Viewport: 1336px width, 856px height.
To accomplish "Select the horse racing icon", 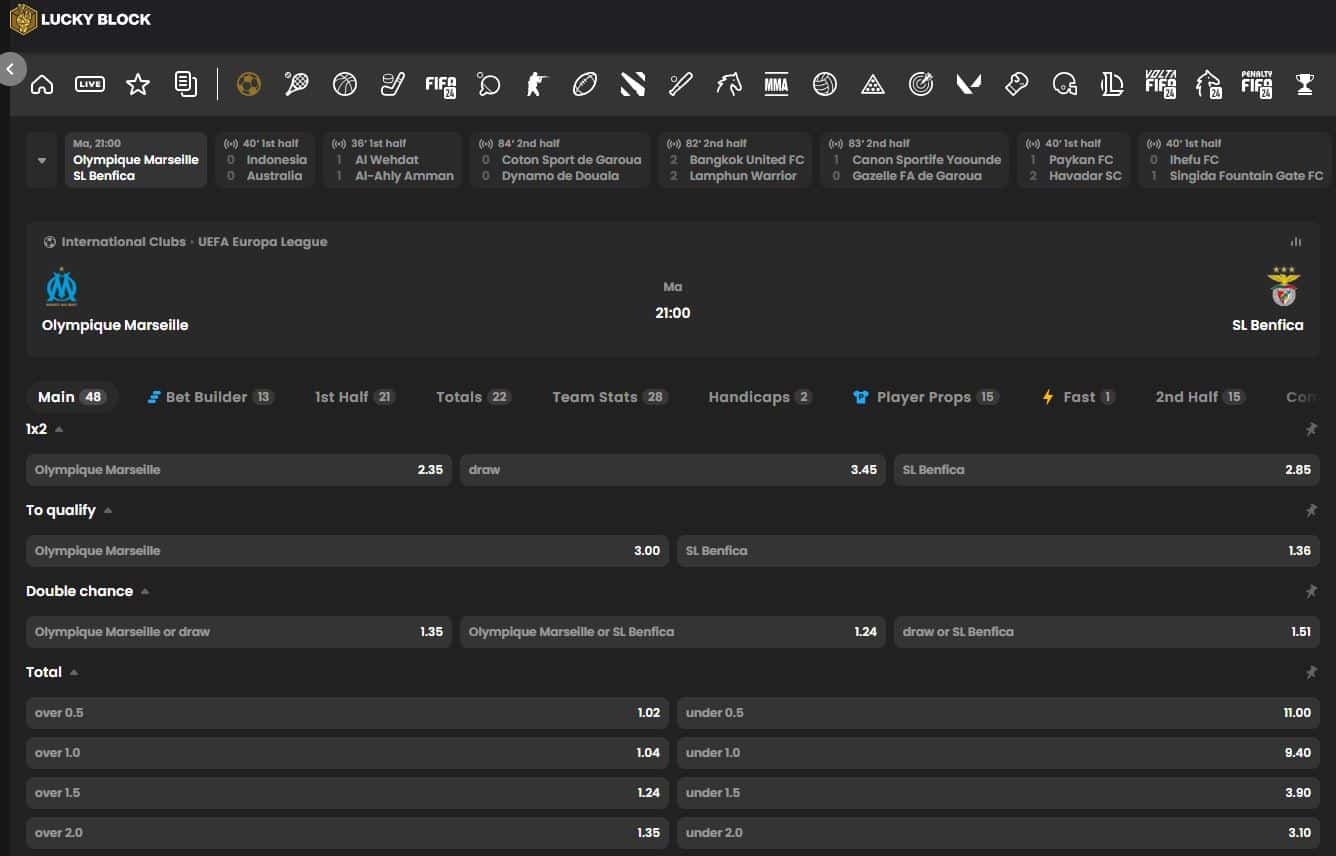I will point(729,84).
